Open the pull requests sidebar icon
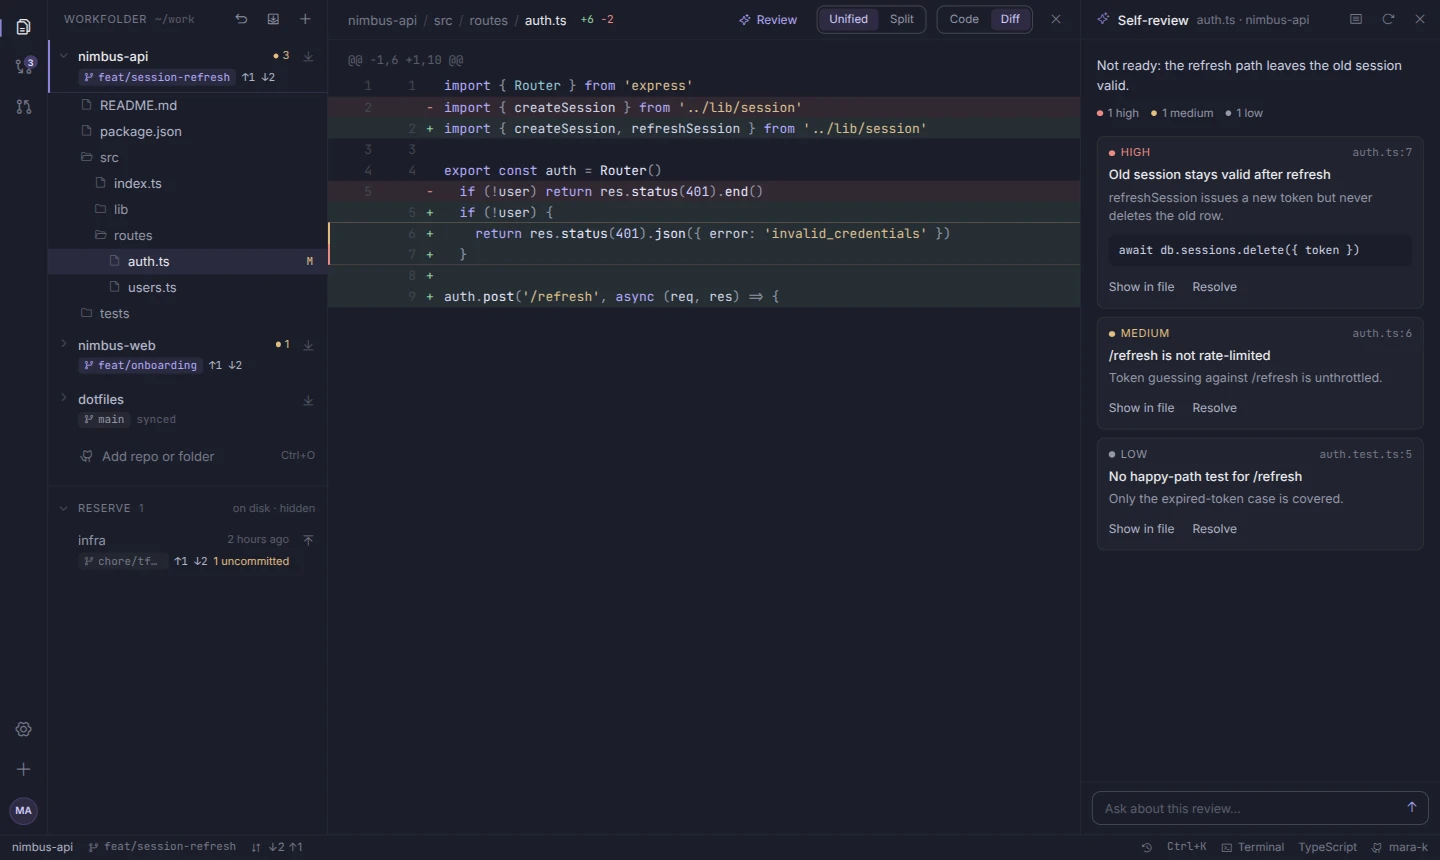This screenshot has width=1440, height=860. (x=24, y=107)
